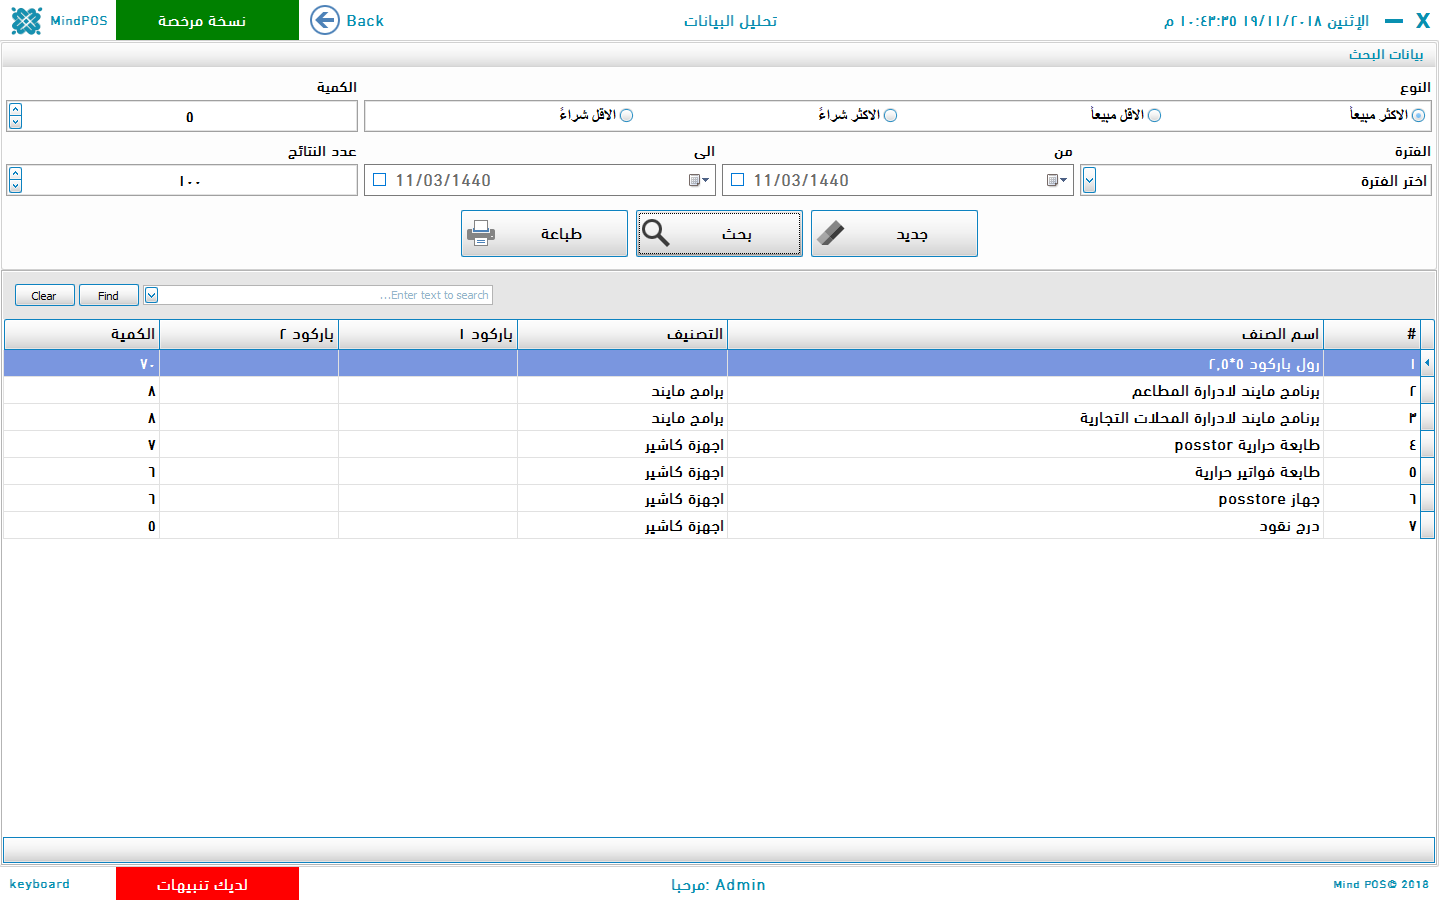Expand the 'اختر الفترة' period dropdown
This screenshot has height=900, width=1439.
click(1089, 180)
